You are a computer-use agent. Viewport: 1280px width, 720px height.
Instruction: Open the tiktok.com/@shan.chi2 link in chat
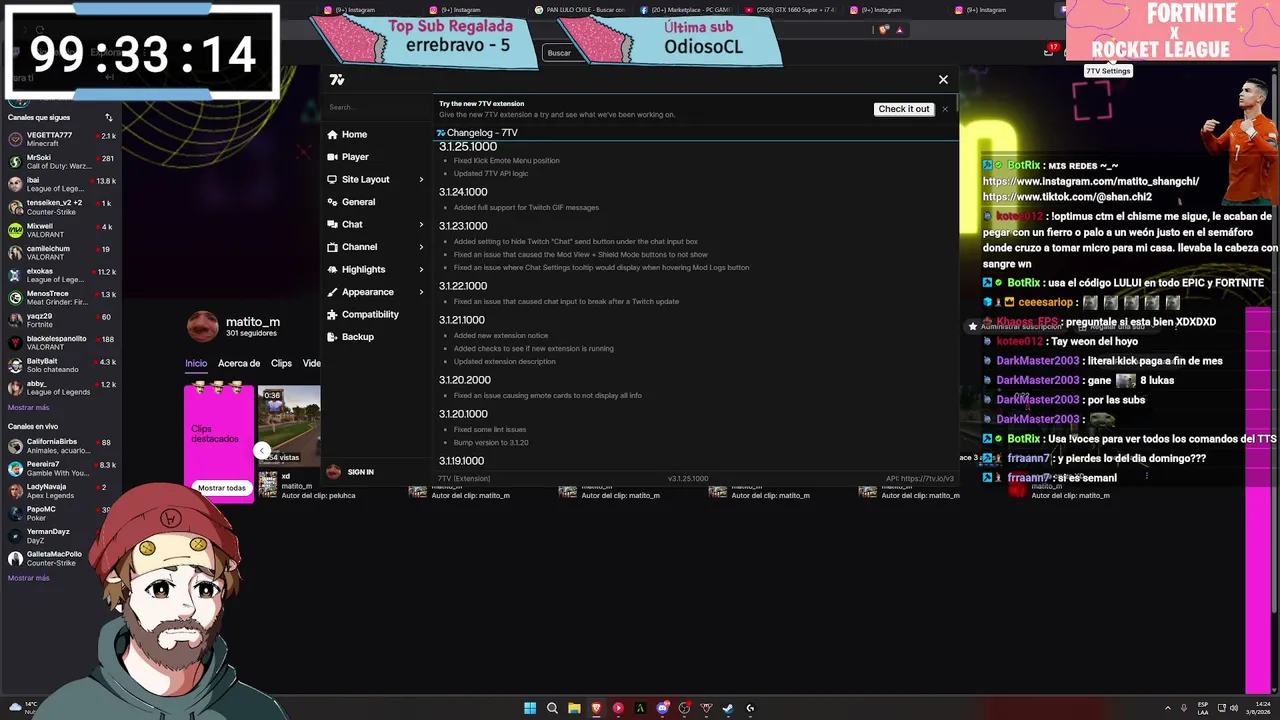point(1067,197)
